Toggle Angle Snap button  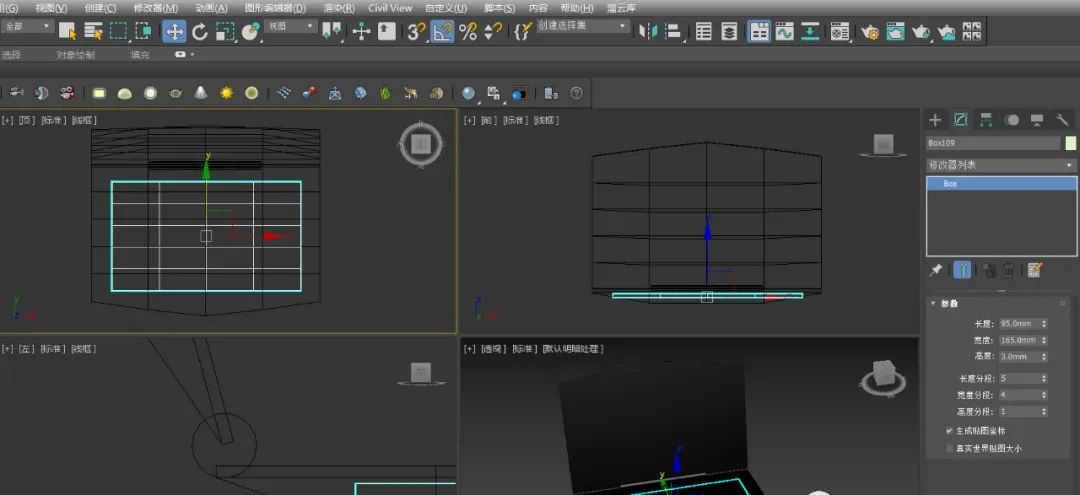[442, 31]
